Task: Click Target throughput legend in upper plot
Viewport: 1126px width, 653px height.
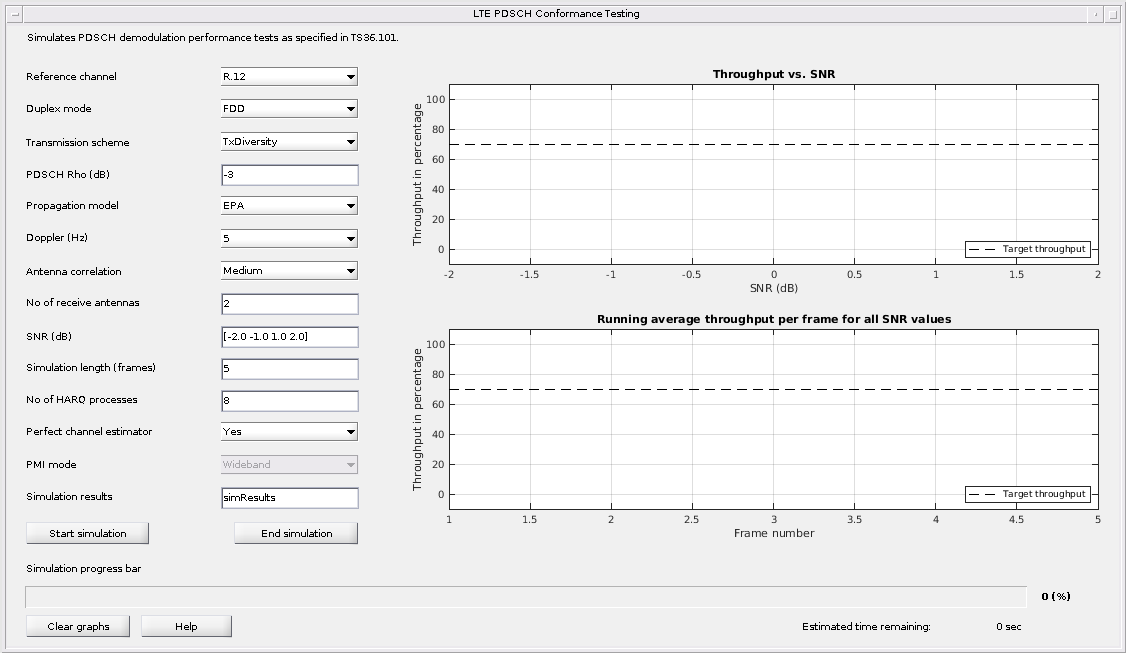Action: [x=1028, y=249]
